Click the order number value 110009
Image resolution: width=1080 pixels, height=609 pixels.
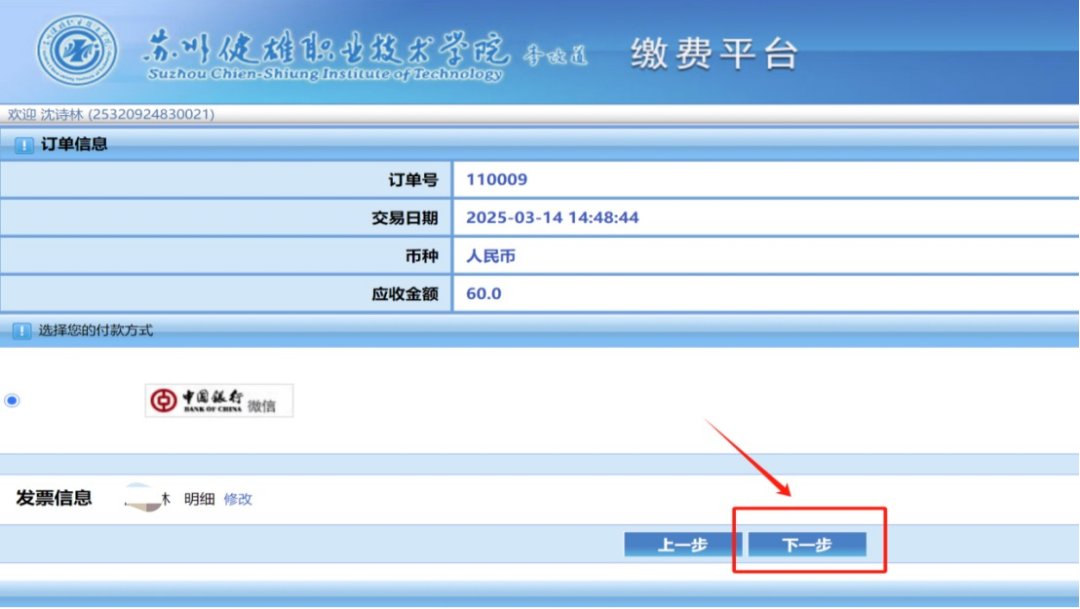point(497,180)
